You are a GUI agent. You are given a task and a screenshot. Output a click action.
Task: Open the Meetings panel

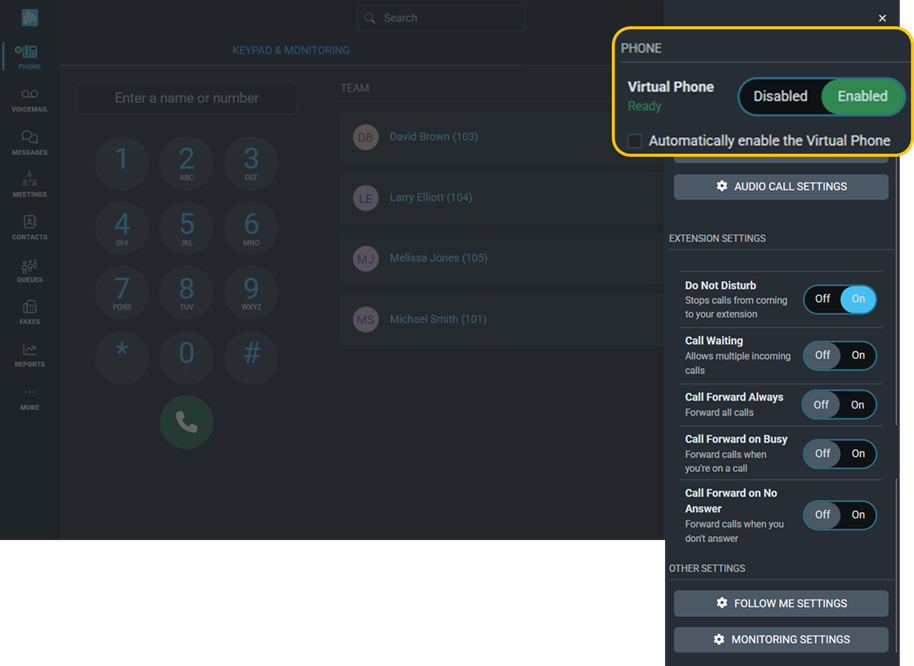point(29,185)
